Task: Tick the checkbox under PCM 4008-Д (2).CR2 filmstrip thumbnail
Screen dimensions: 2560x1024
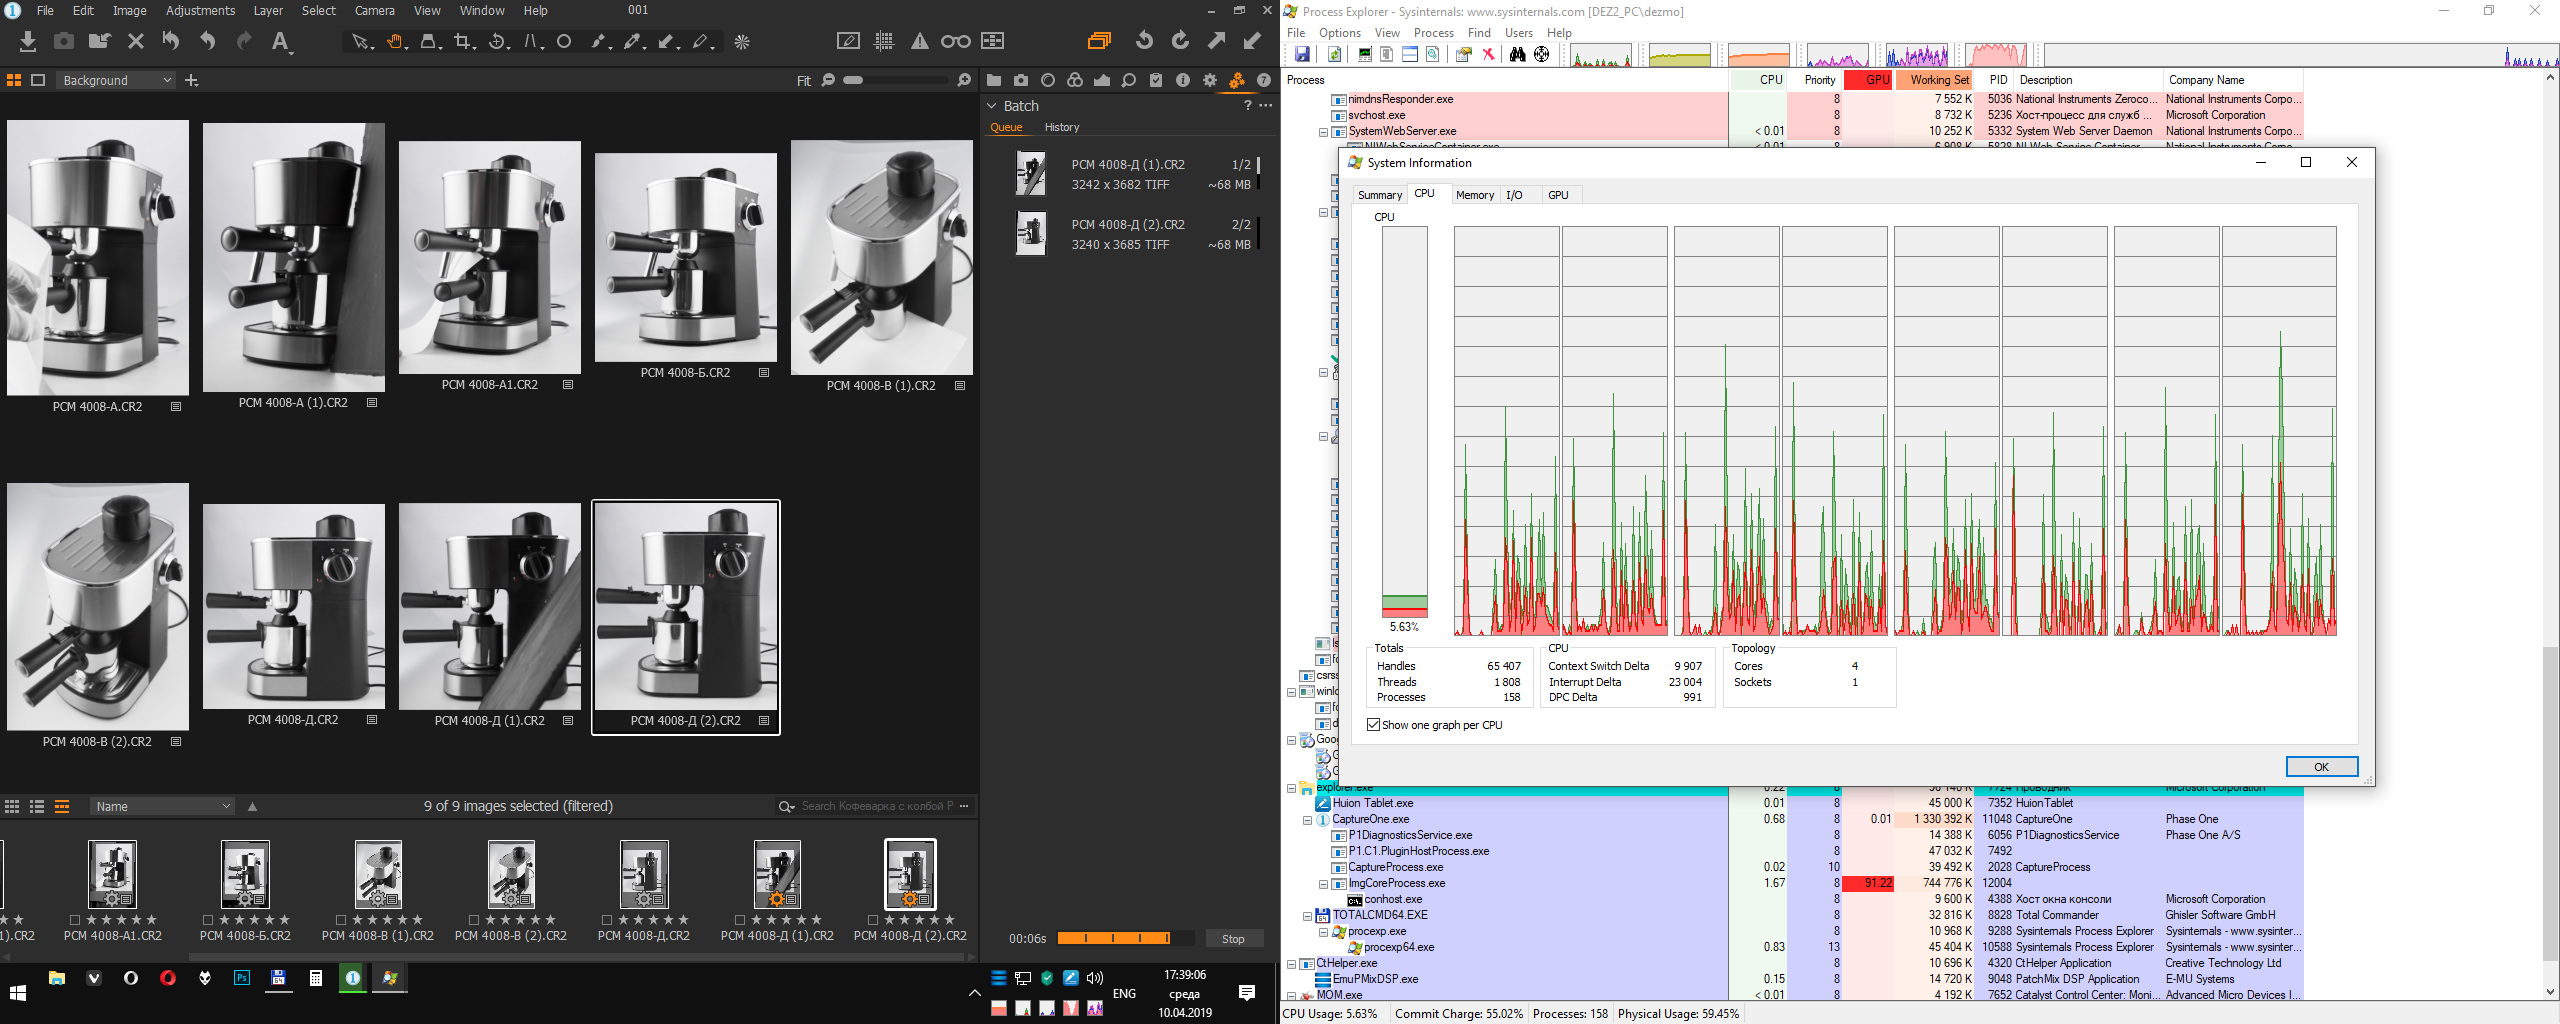Action: pos(873,920)
